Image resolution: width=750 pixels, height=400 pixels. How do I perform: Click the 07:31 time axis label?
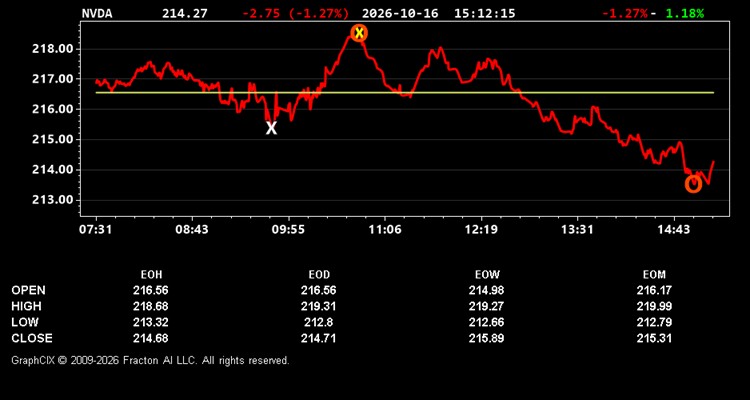[96, 230]
